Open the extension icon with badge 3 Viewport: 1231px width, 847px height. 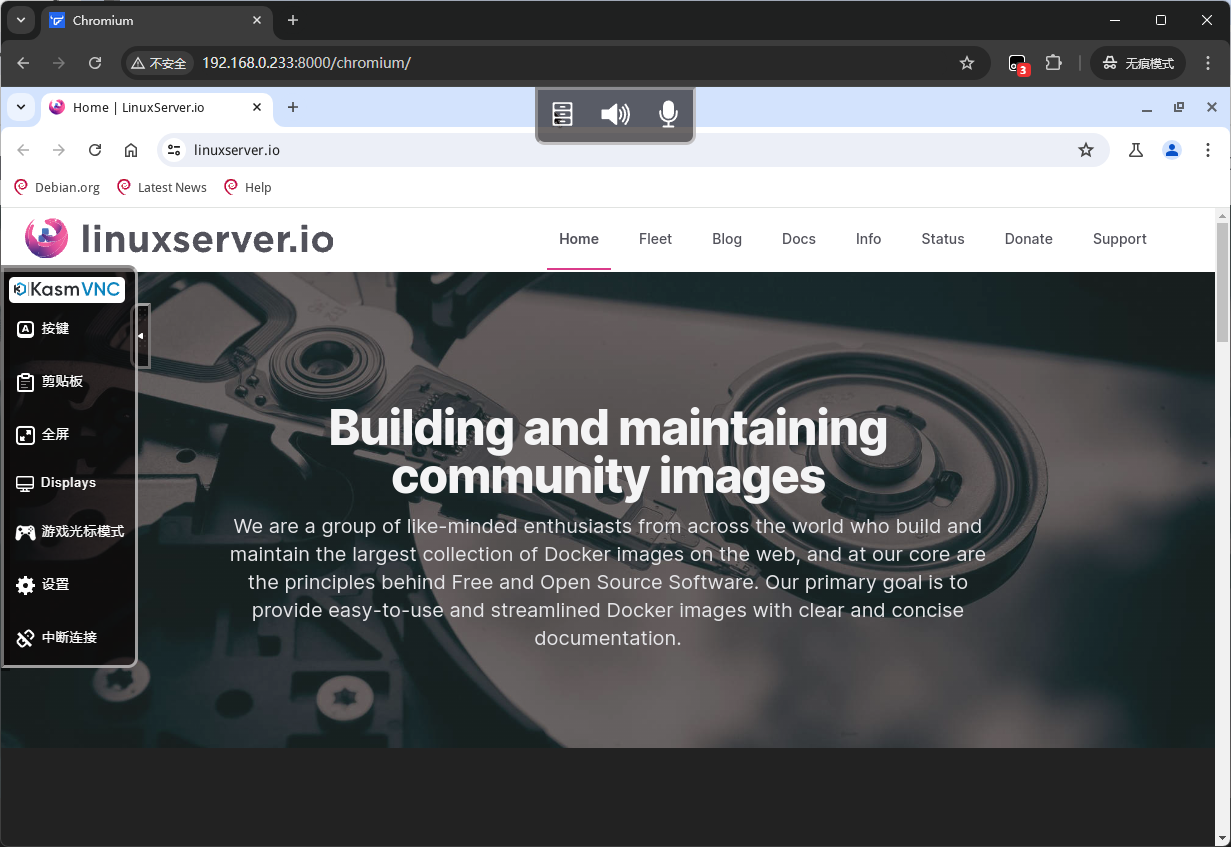coord(1017,63)
